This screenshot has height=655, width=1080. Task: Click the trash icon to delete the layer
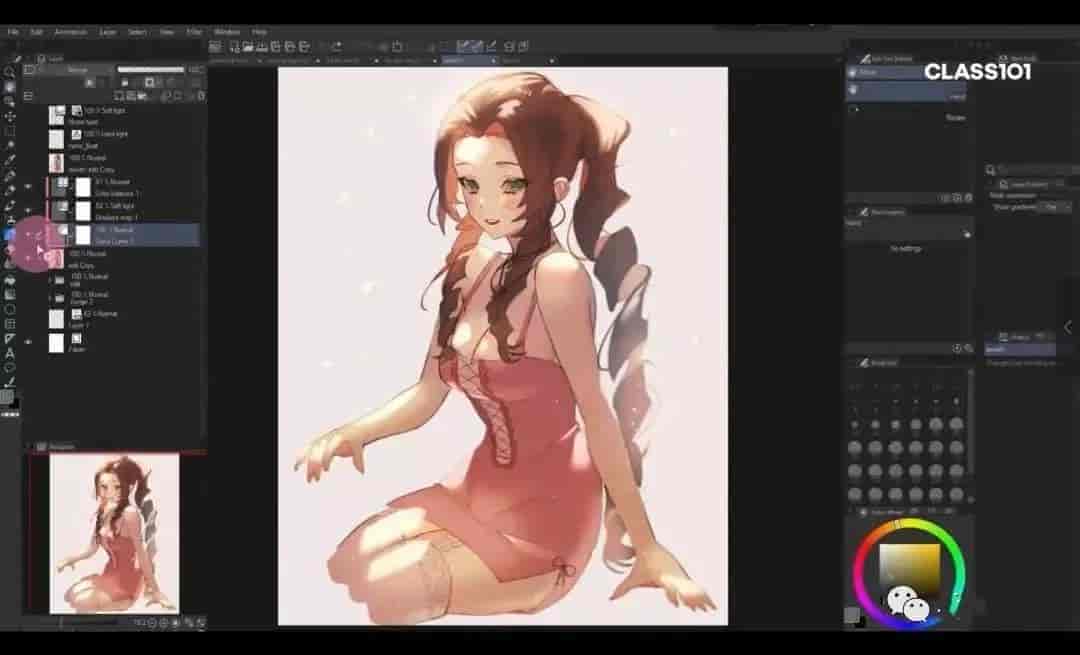(x=201, y=96)
